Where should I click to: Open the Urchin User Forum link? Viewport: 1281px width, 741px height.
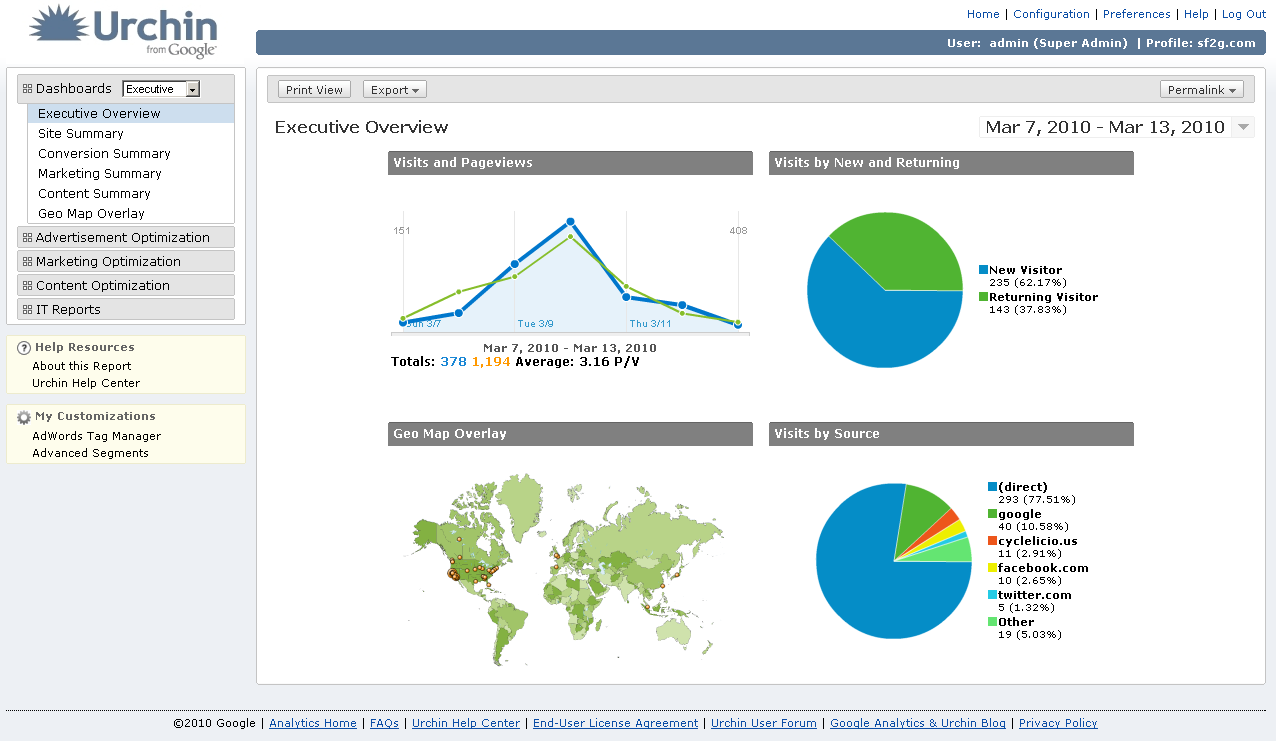tap(764, 723)
